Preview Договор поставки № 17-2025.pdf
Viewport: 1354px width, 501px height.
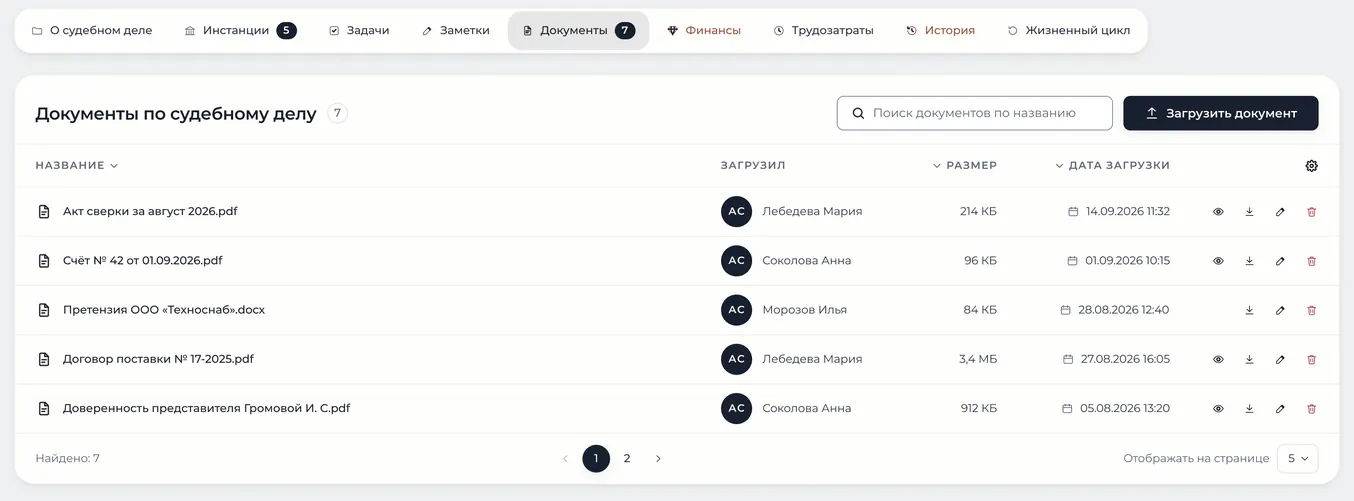pyautogui.click(x=1218, y=359)
